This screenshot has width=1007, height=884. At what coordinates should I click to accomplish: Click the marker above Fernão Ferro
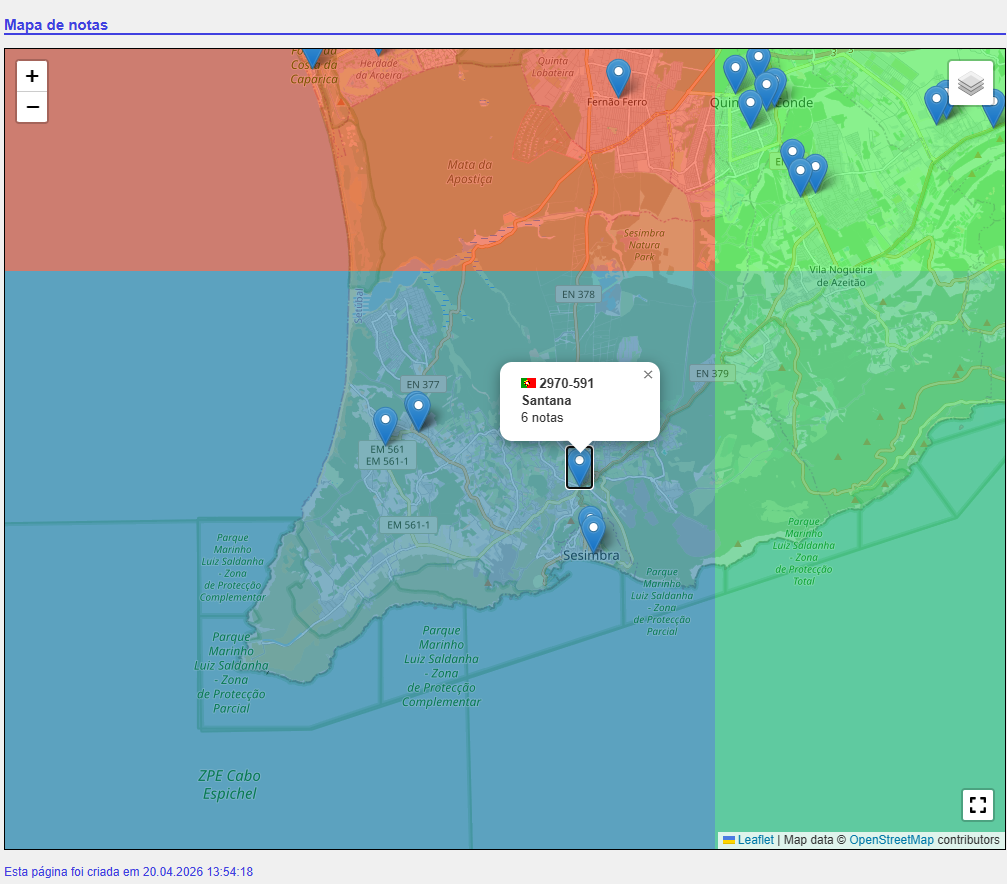[x=618, y=78]
